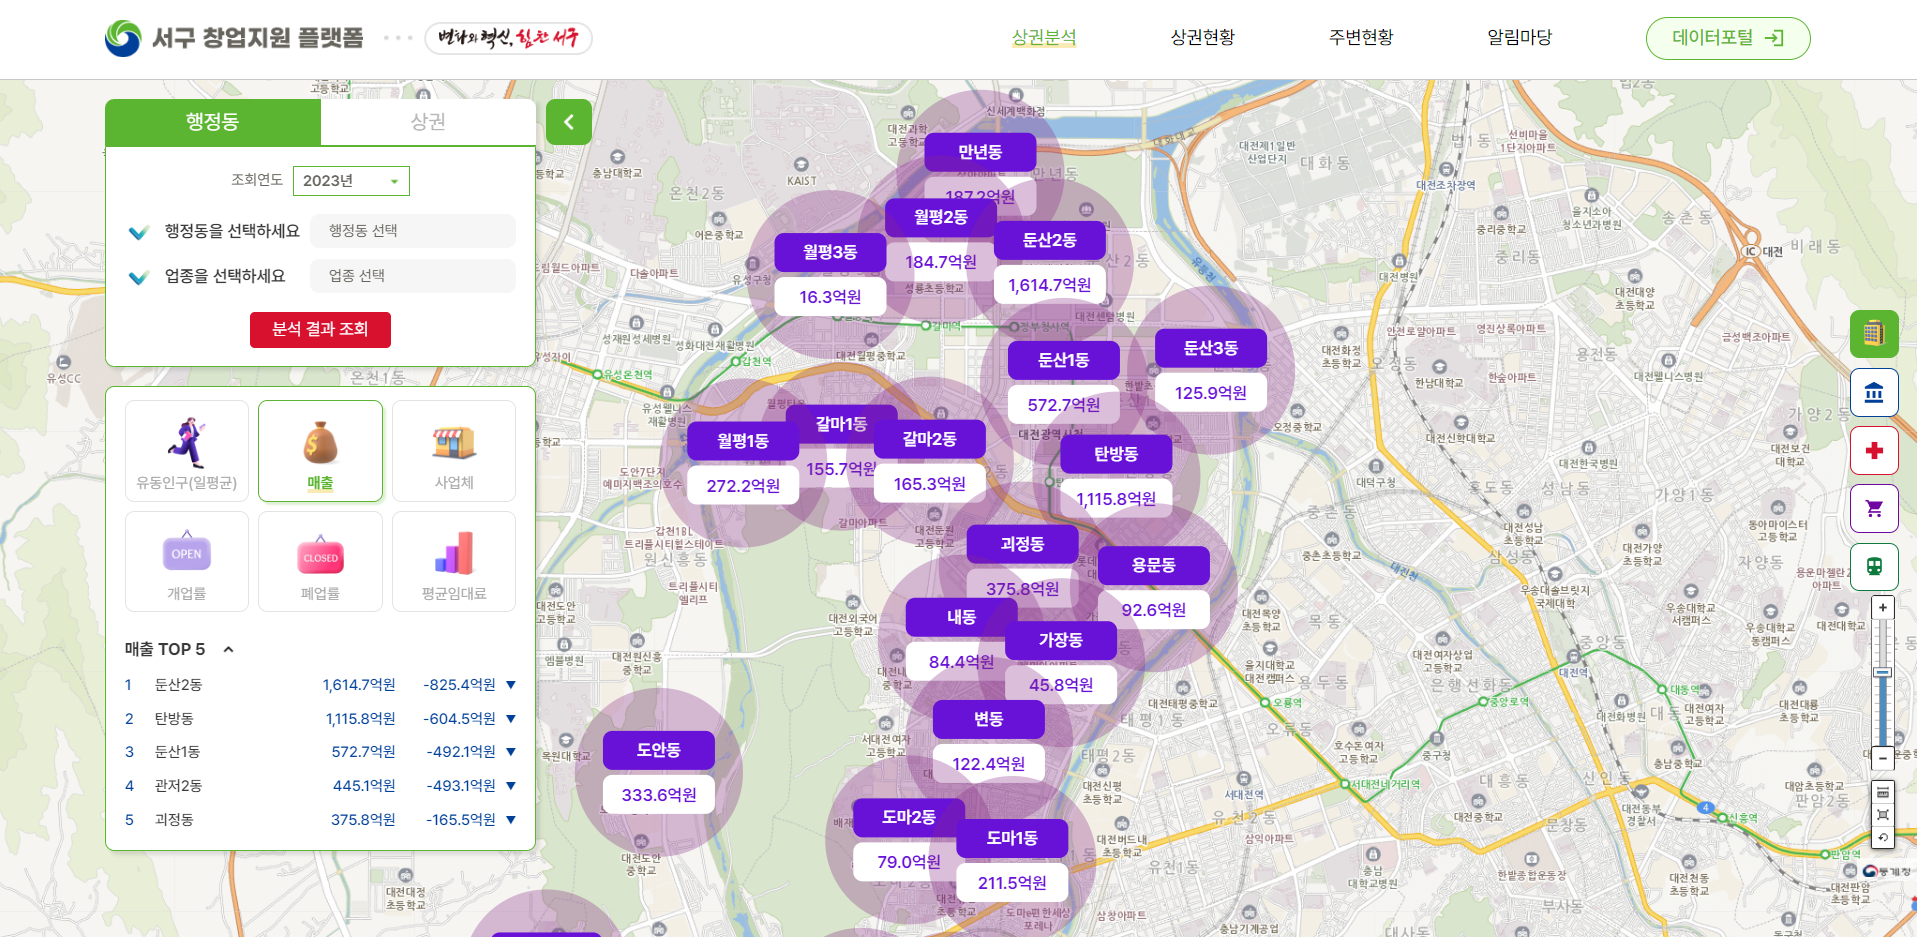Select the 개업률 OPEN sign card
The width and height of the screenshot is (1917, 937).
tap(187, 562)
